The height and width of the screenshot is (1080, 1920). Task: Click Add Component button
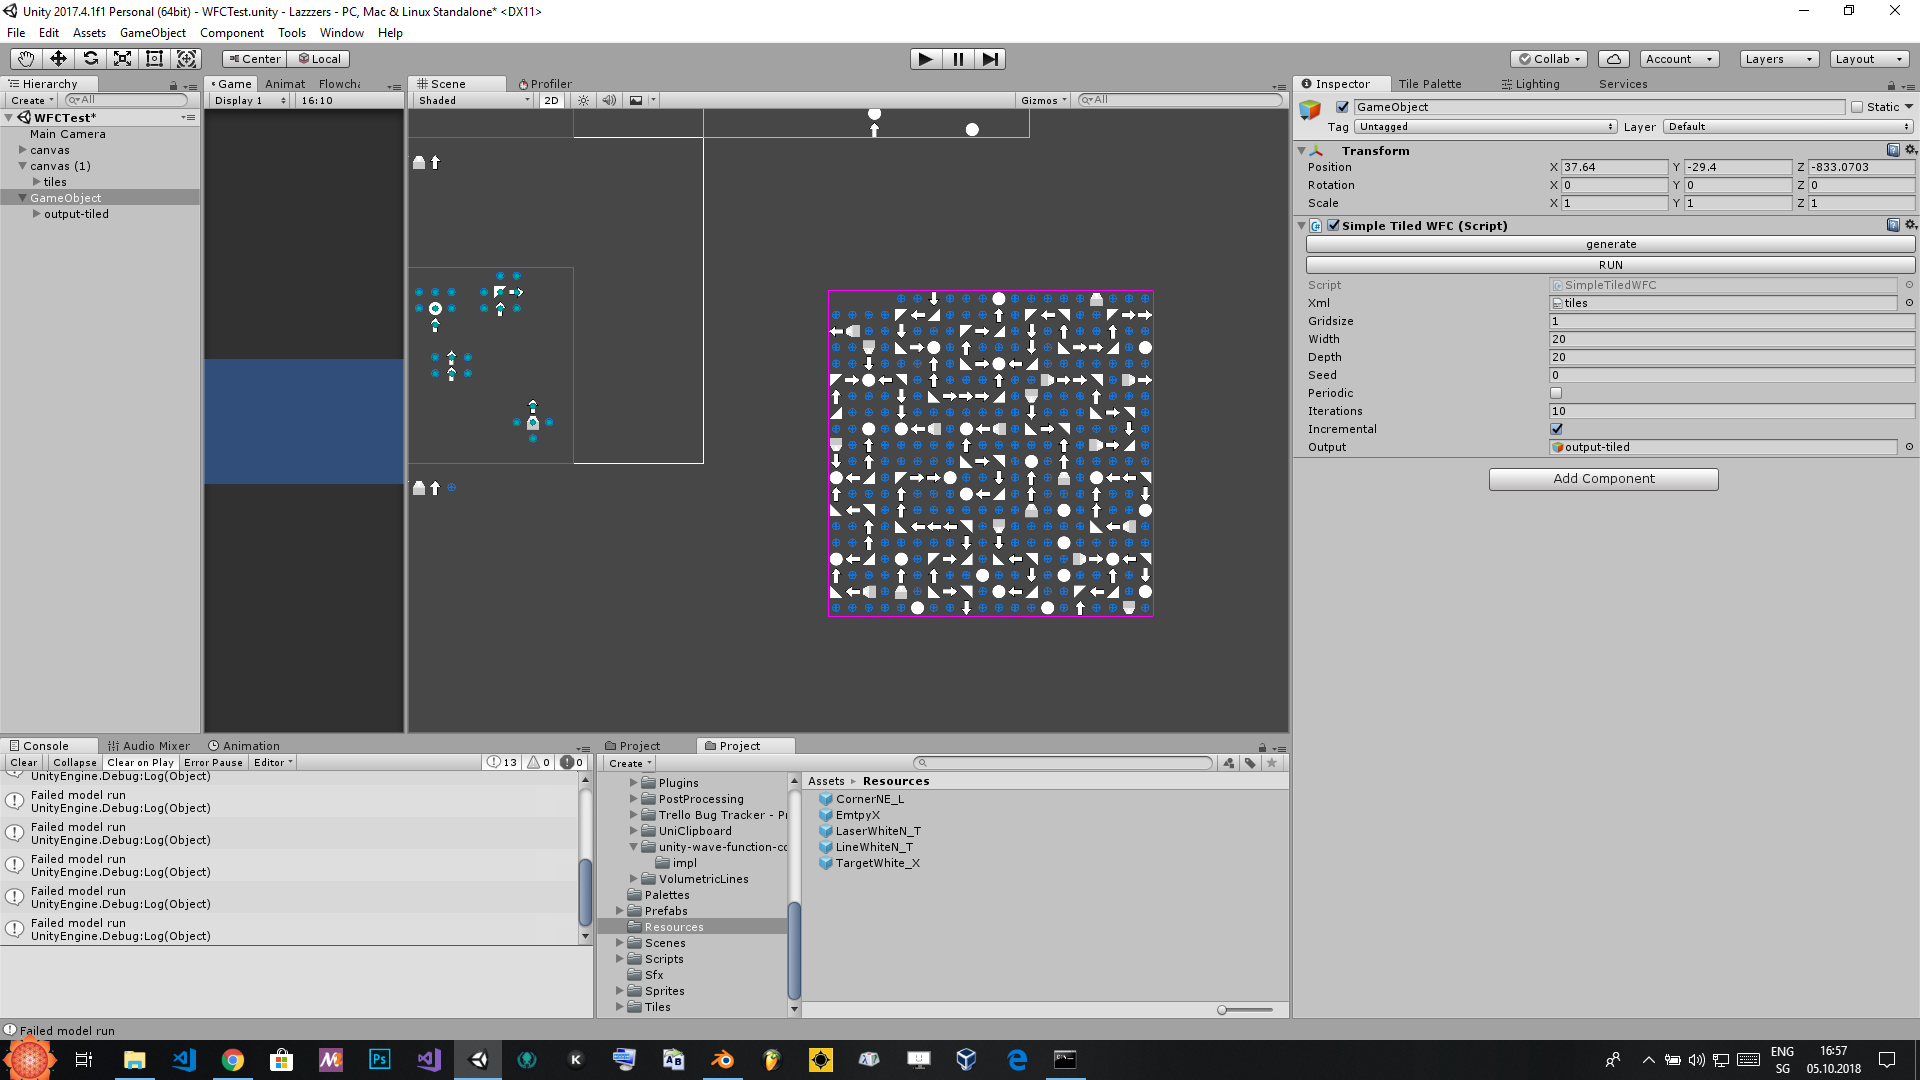coord(1603,479)
